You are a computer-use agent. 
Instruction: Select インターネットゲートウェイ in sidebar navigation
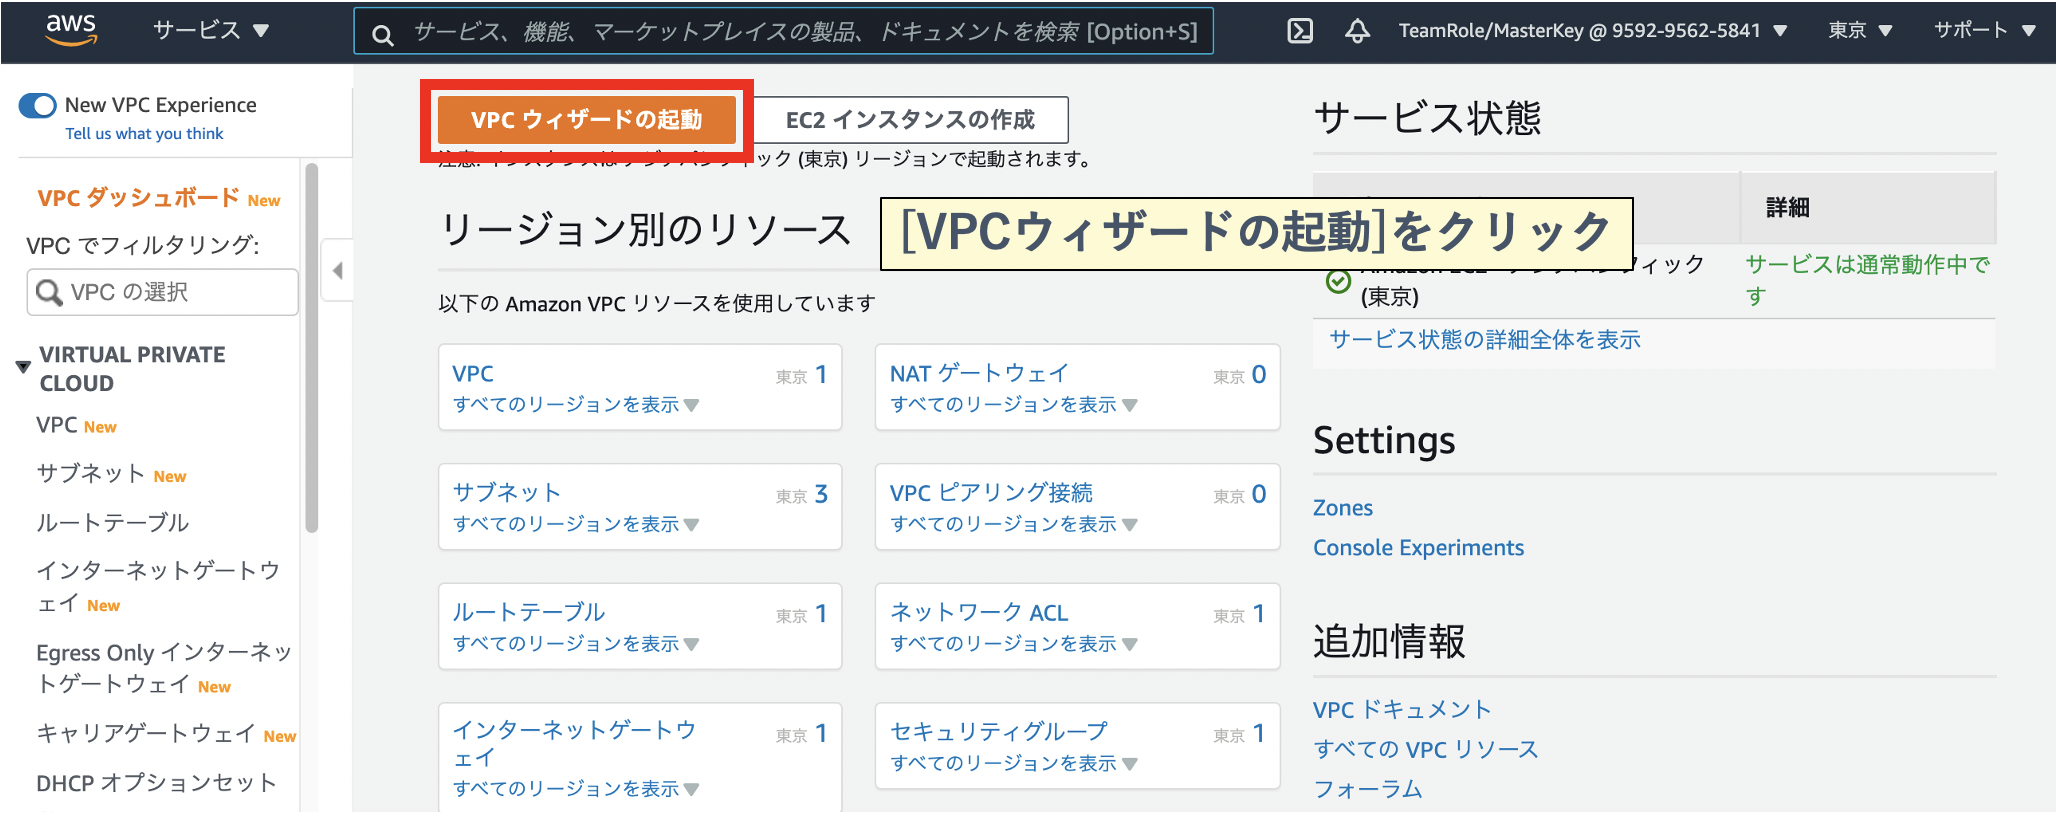158,587
